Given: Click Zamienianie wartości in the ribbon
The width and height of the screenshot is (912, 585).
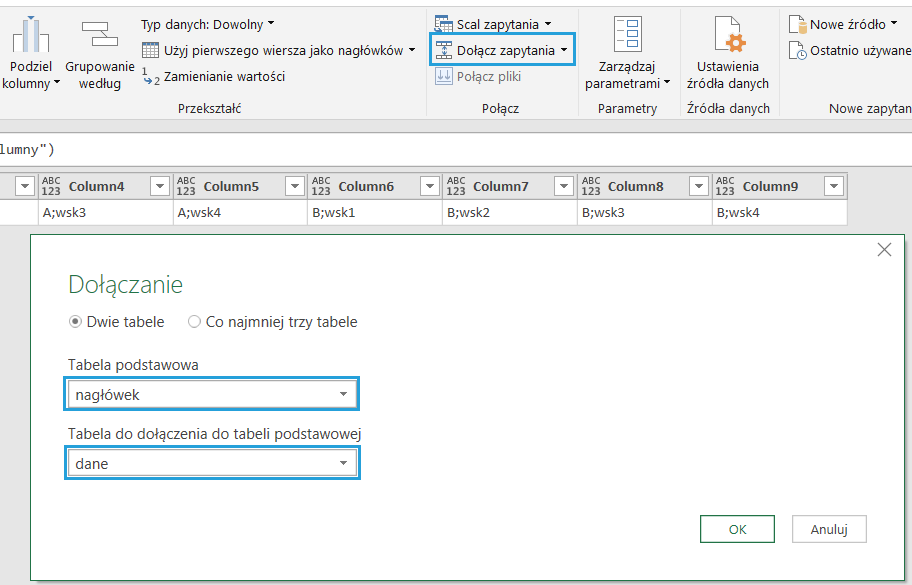Looking at the screenshot, I should pyautogui.click(x=223, y=76).
